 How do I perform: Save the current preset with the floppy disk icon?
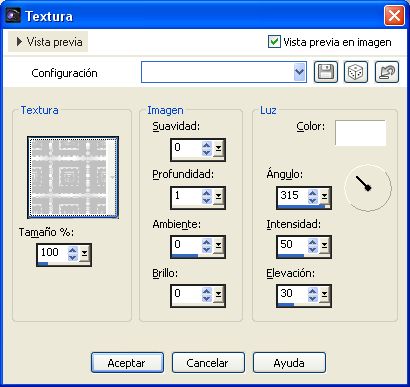pos(326,72)
